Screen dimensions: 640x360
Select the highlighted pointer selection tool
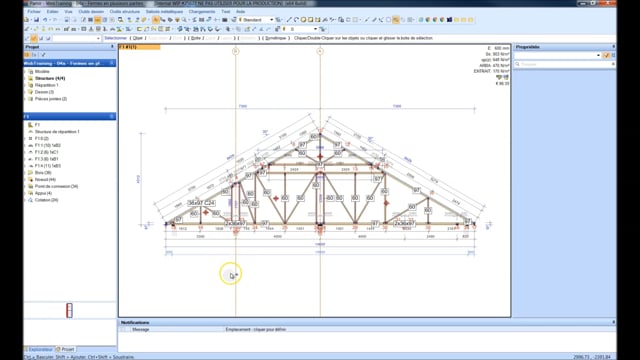click(156, 20)
